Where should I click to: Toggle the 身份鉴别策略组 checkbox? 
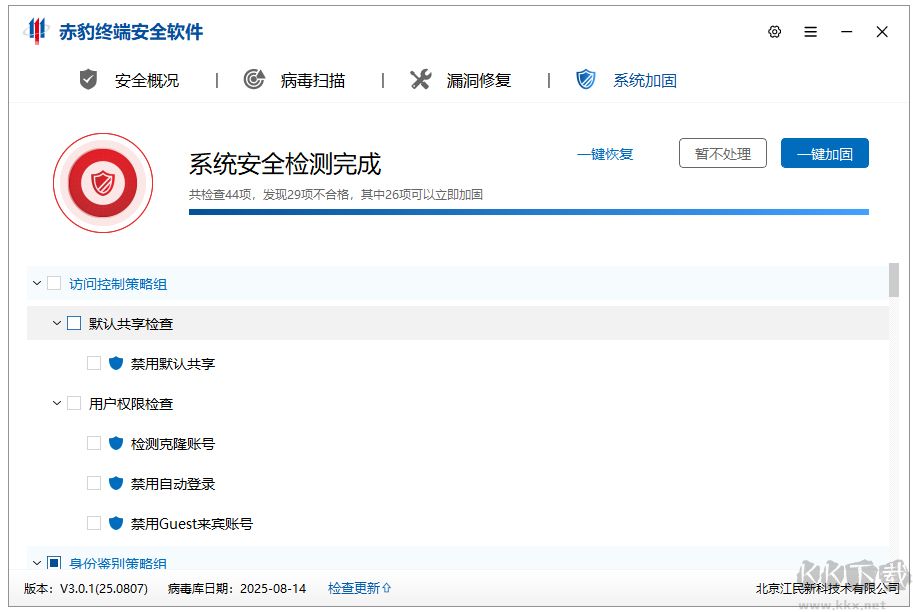tap(54, 562)
